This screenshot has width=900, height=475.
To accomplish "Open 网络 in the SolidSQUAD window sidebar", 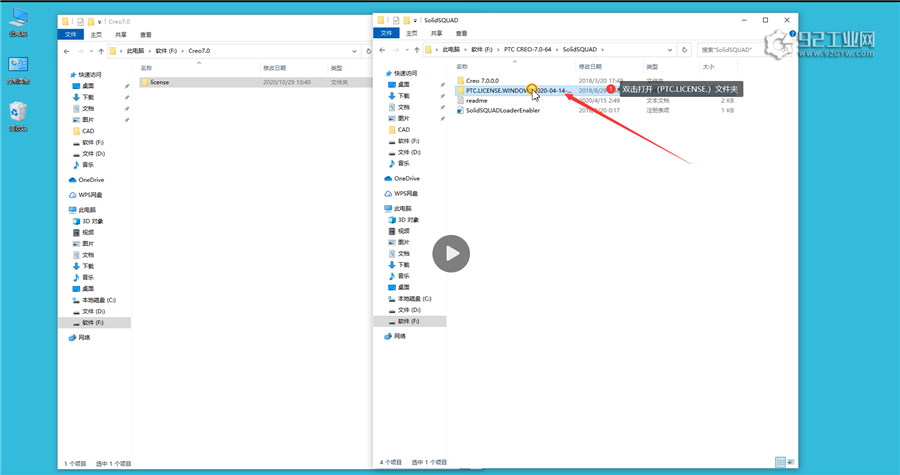I will point(396,336).
